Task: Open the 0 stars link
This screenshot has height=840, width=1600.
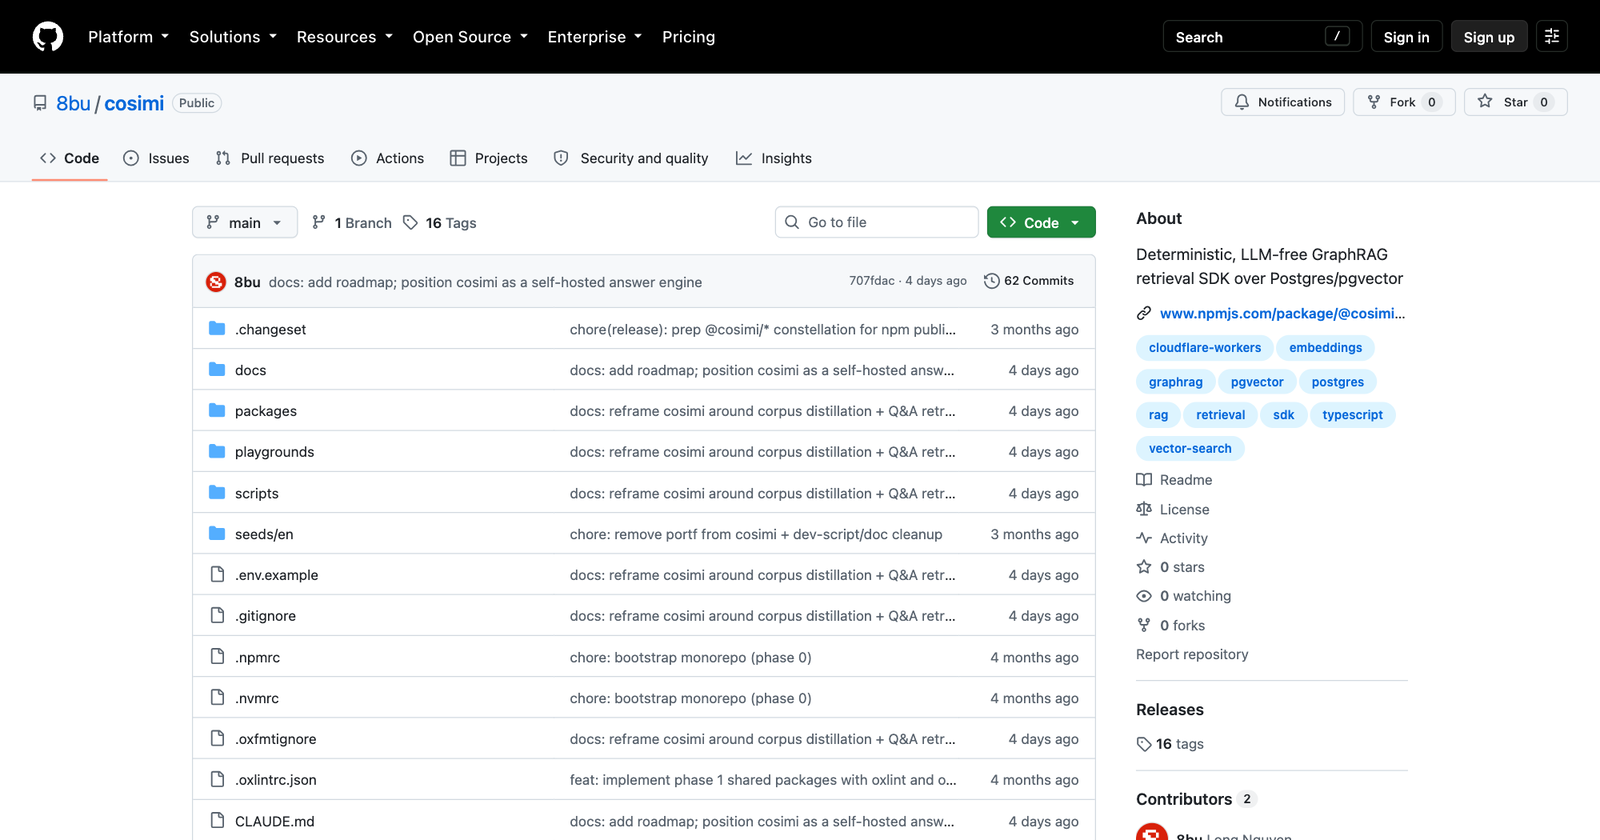Action: [x=1171, y=567]
